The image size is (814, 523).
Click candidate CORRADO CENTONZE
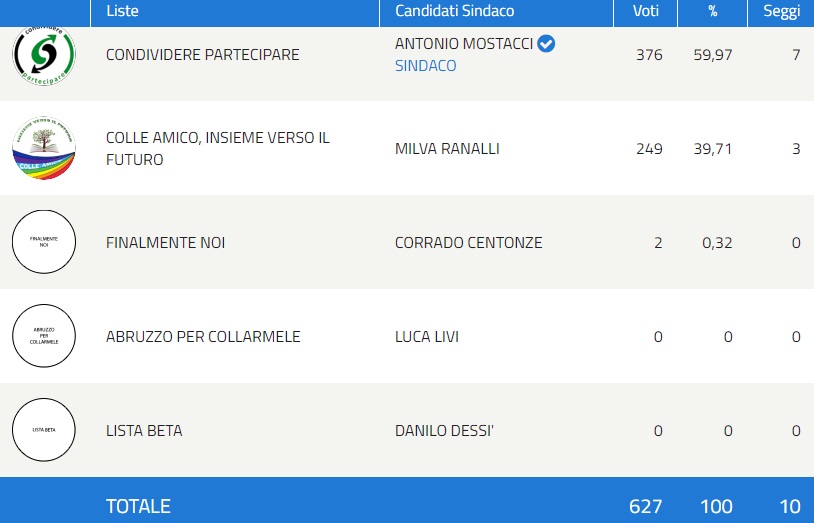point(468,243)
